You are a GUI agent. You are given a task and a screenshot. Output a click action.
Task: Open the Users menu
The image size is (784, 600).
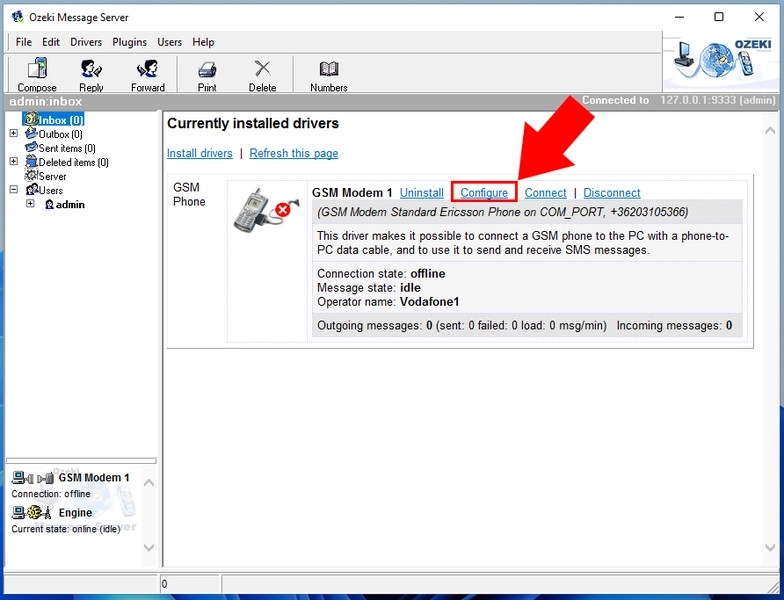point(170,42)
